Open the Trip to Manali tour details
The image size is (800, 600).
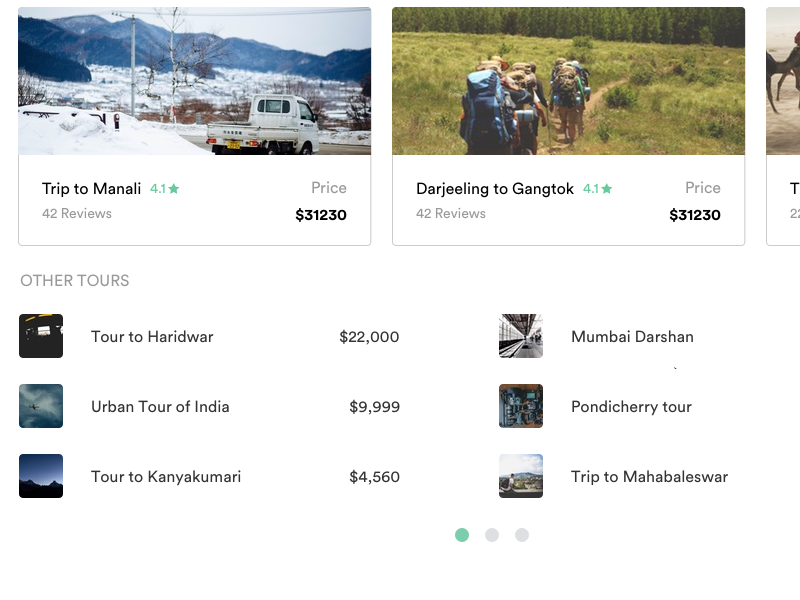pos(92,188)
